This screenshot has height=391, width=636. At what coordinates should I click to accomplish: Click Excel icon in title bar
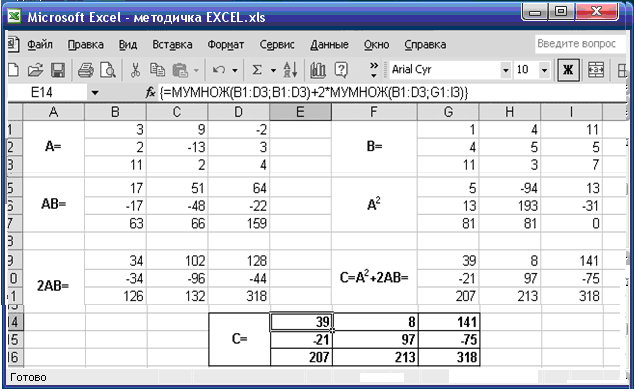coord(15,17)
